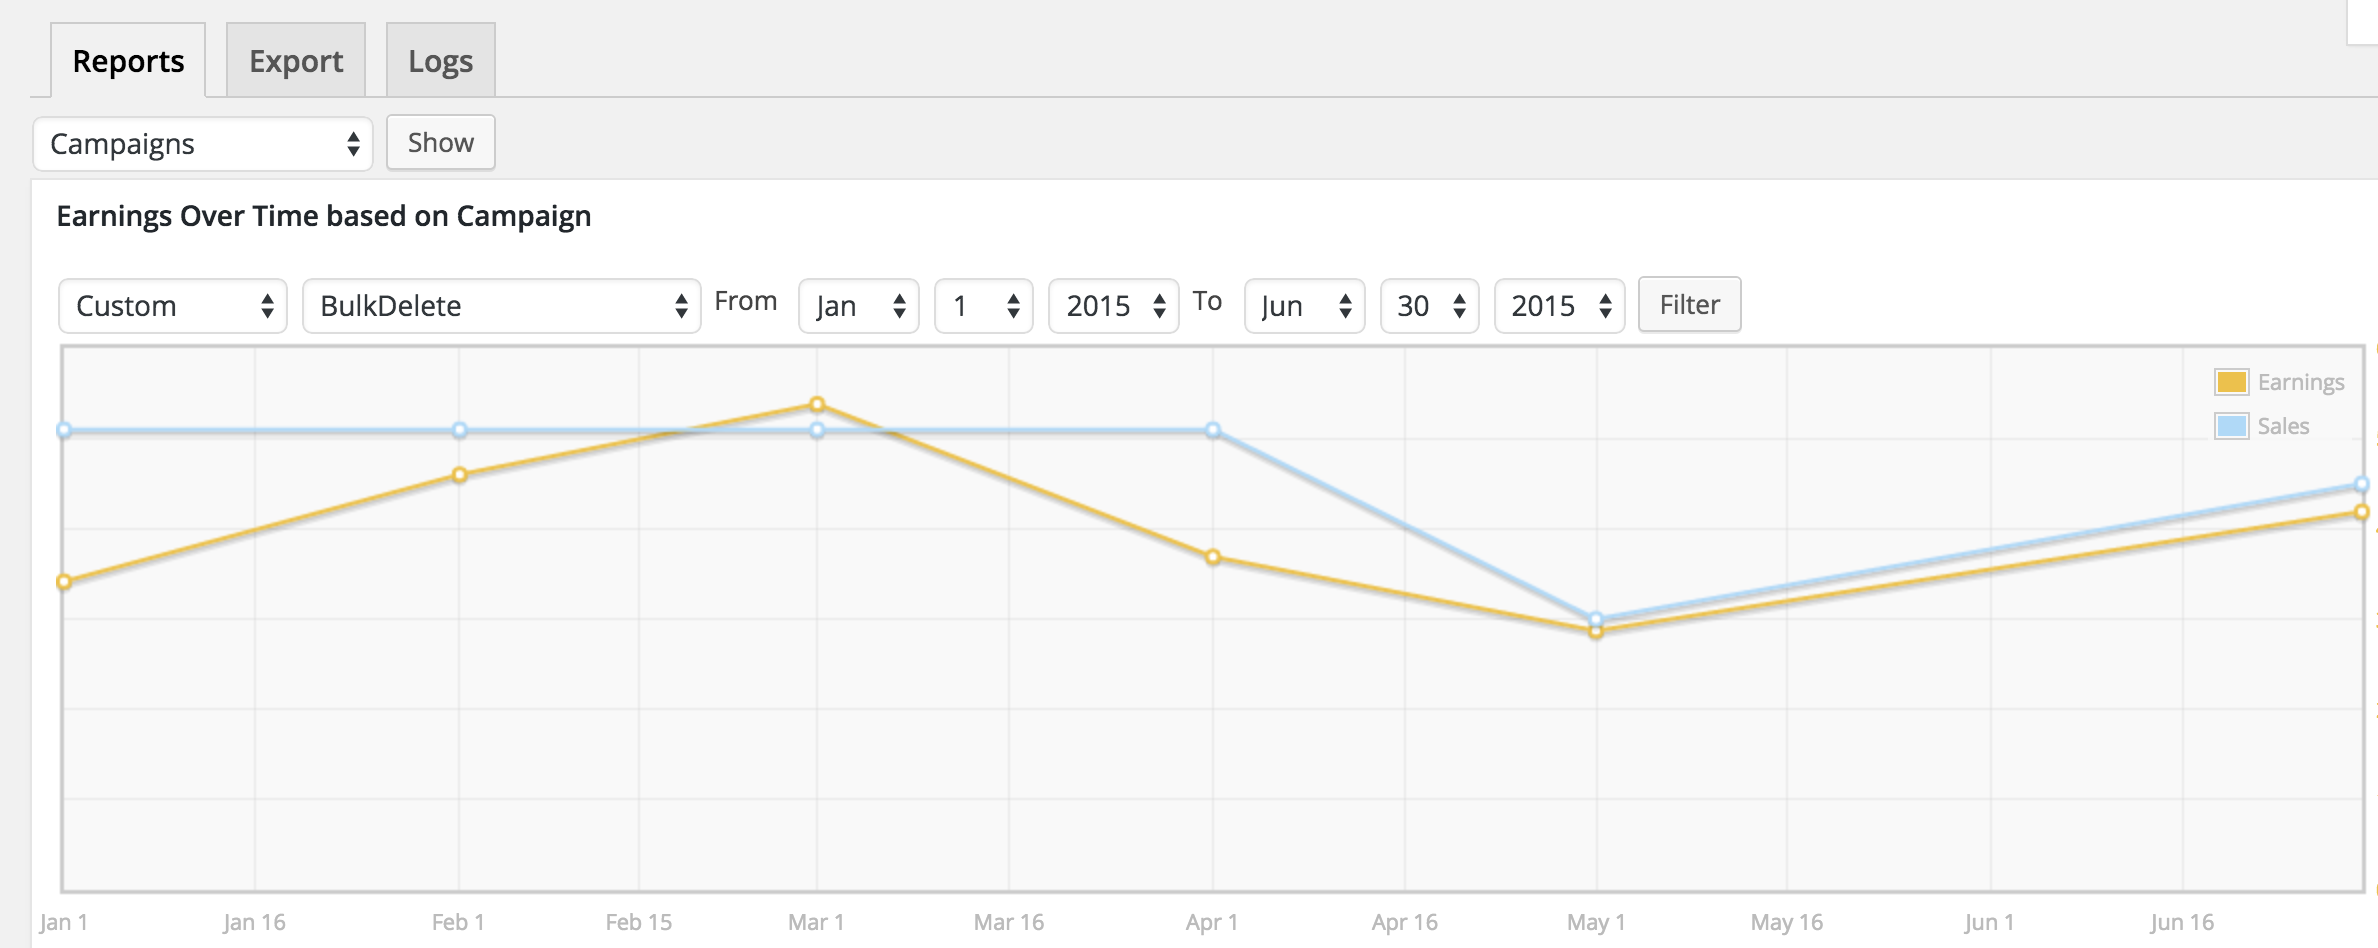Click the Earnings data point at May 1
This screenshot has width=2378, height=948.
[x=1596, y=632]
